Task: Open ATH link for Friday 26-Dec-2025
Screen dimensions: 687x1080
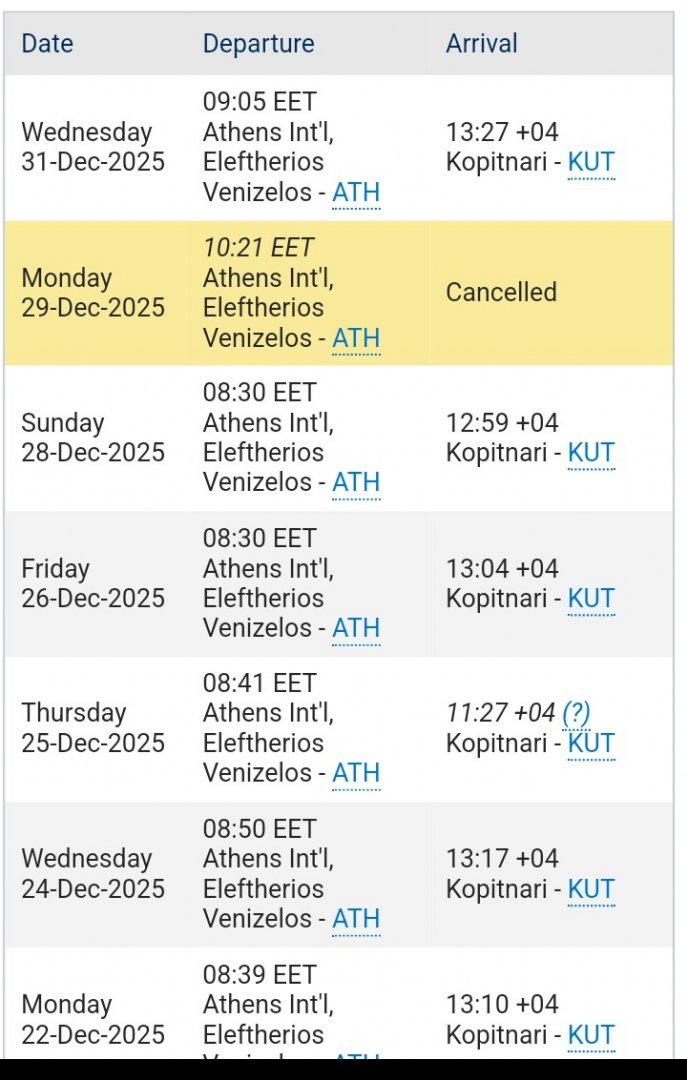Action: pos(356,628)
